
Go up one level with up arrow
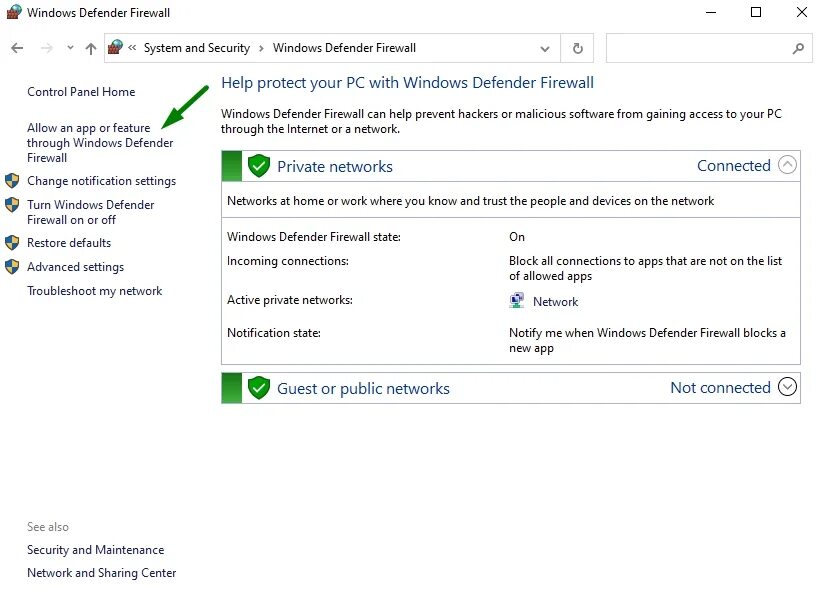pos(91,48)
